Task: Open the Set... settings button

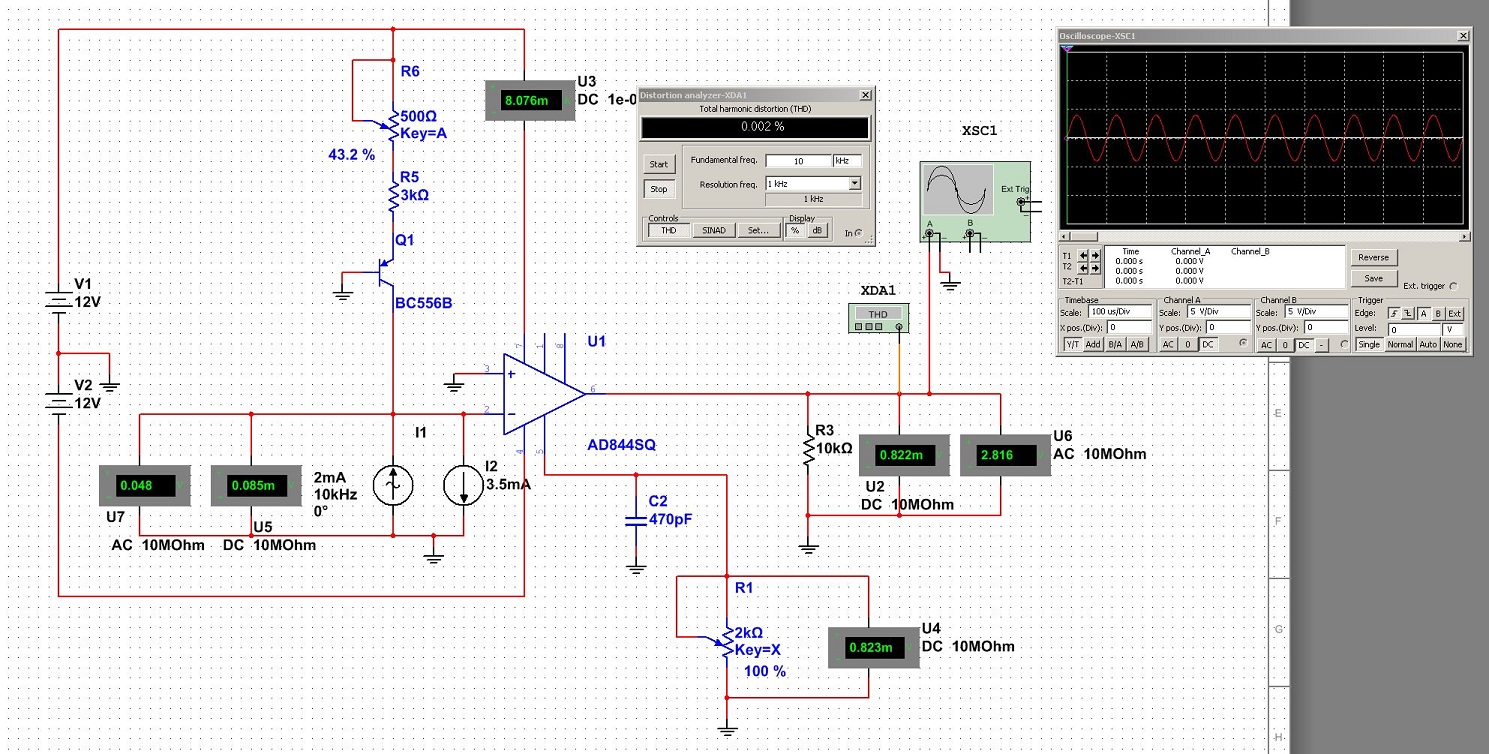Action: [759, 230]
